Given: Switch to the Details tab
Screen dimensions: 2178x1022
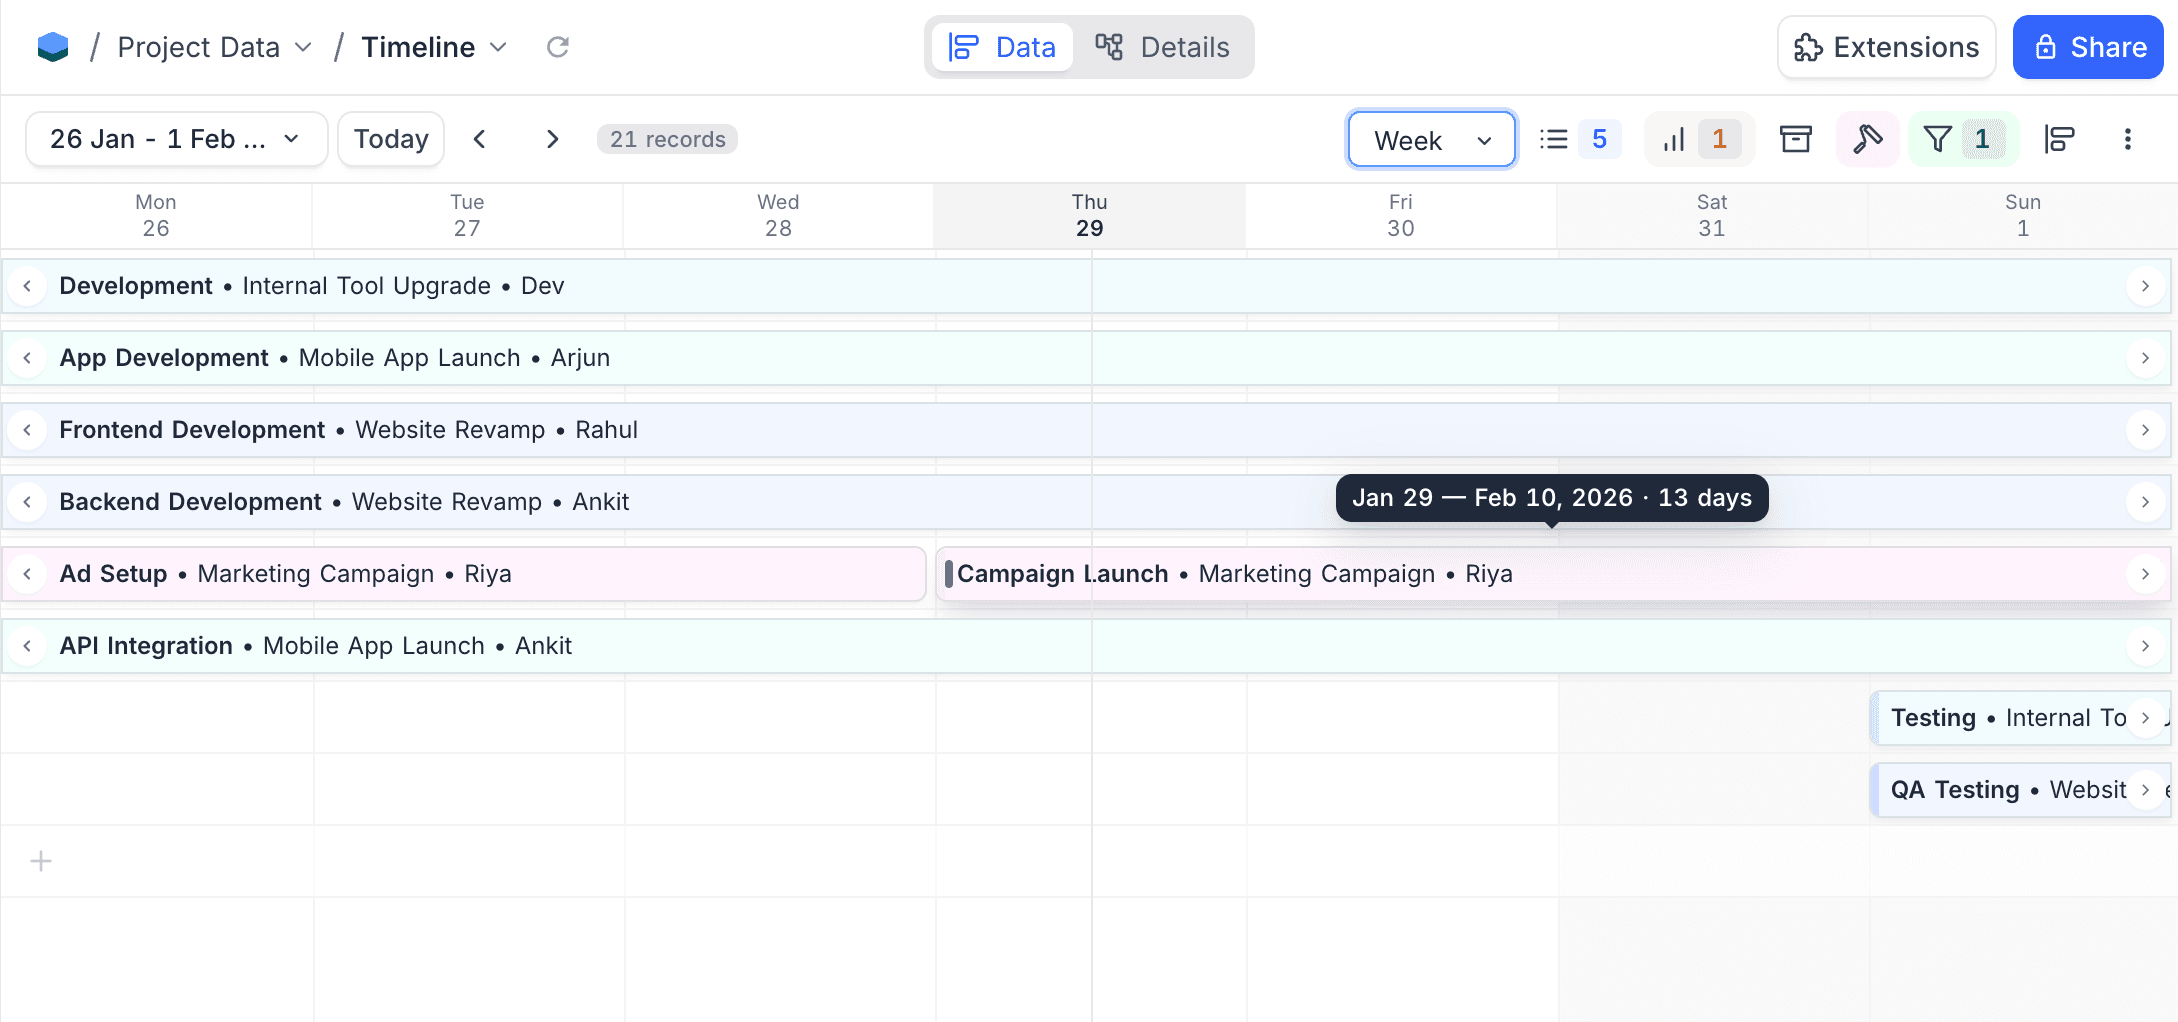Looking at the screenshot, I should pos(1163,47).
